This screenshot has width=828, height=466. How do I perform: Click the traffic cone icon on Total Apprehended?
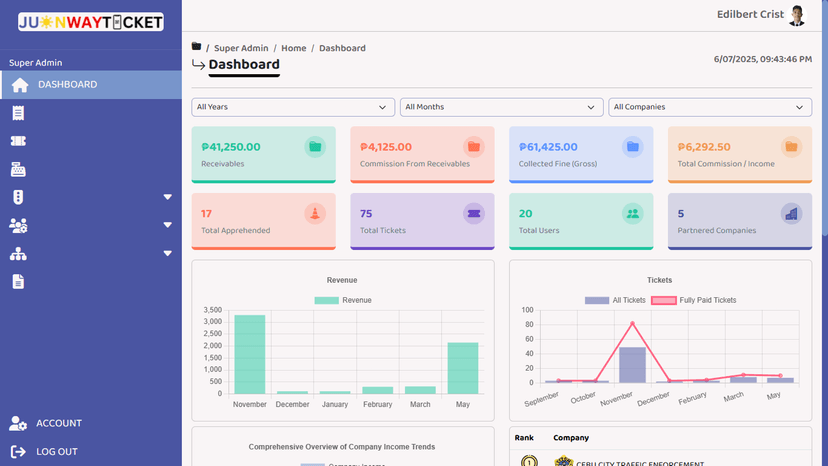315,213
